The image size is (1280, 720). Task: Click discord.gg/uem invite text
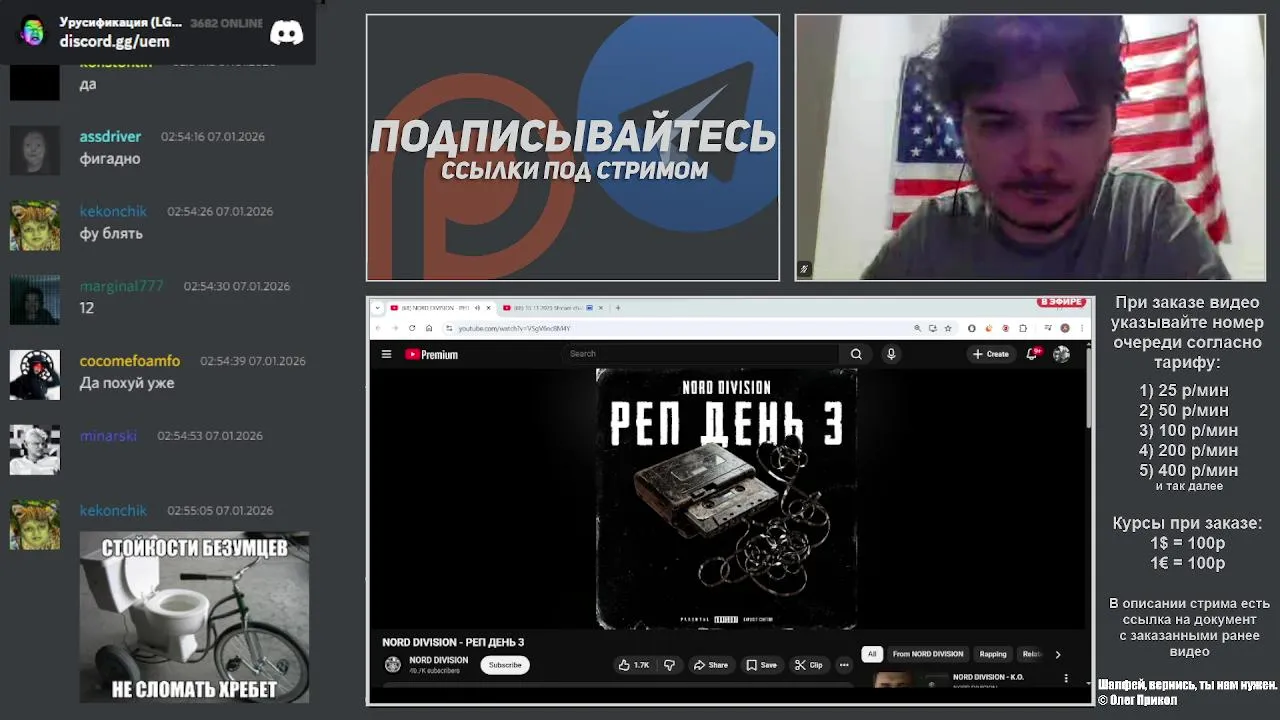pos(114,41)
